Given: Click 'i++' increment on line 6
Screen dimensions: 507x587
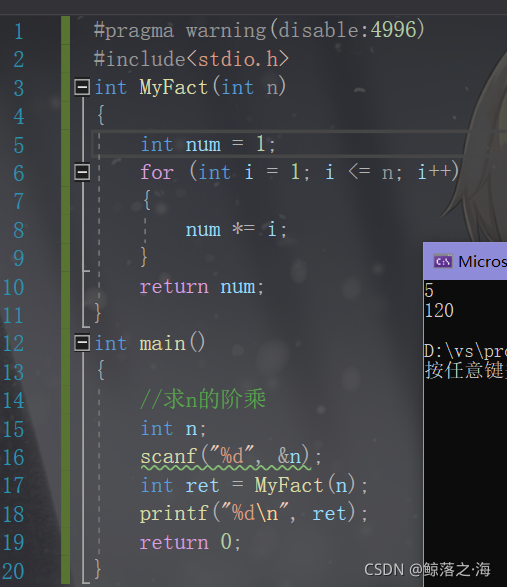Looking at the screenshot, I should (434, 172).
